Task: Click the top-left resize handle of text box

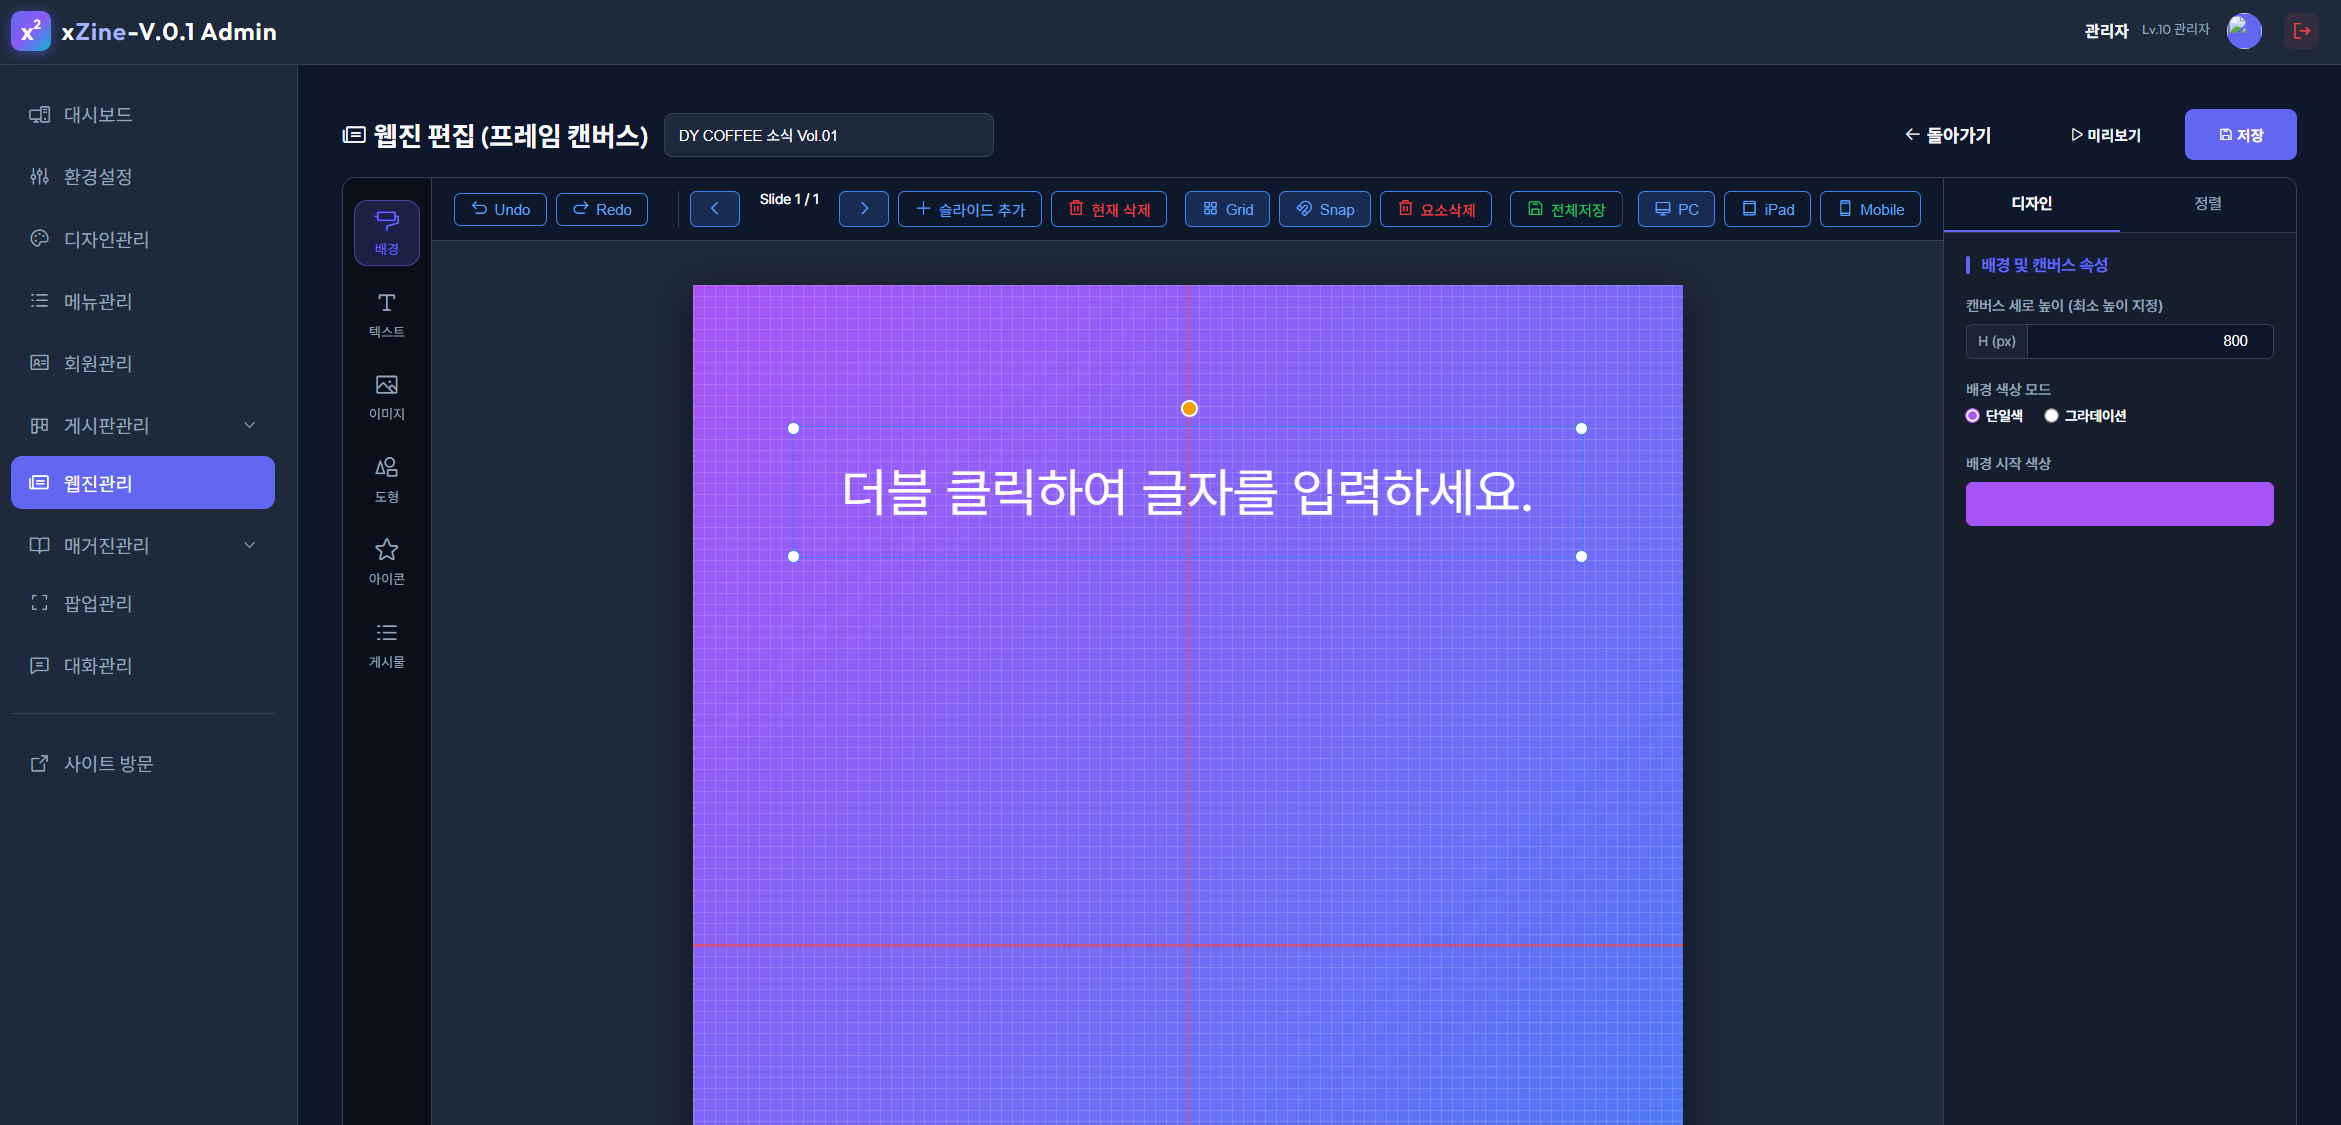Action: (x=793, y=428)
